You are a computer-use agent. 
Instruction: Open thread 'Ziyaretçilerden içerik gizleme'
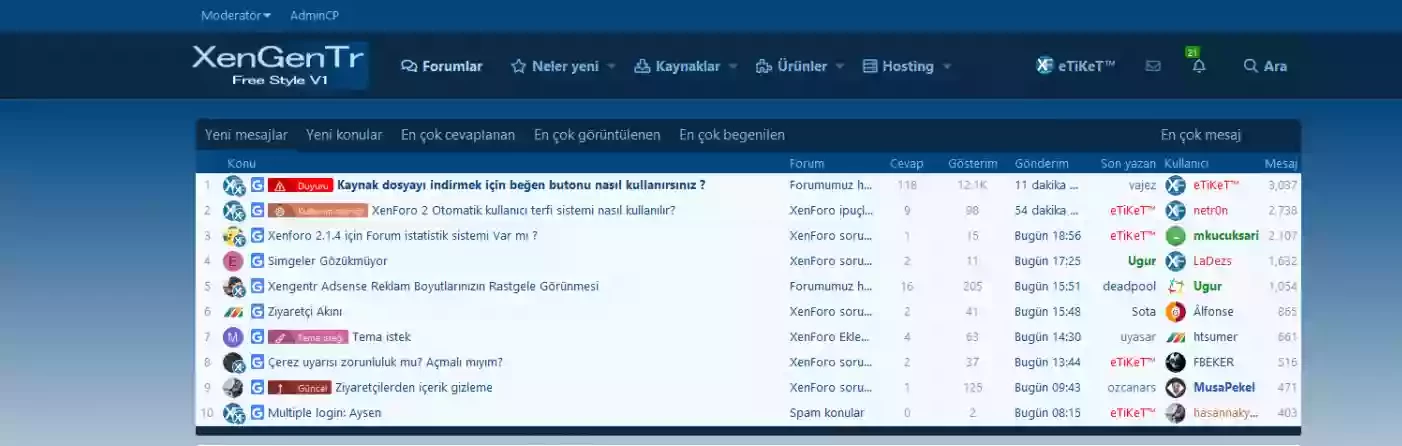click(414, 388)
